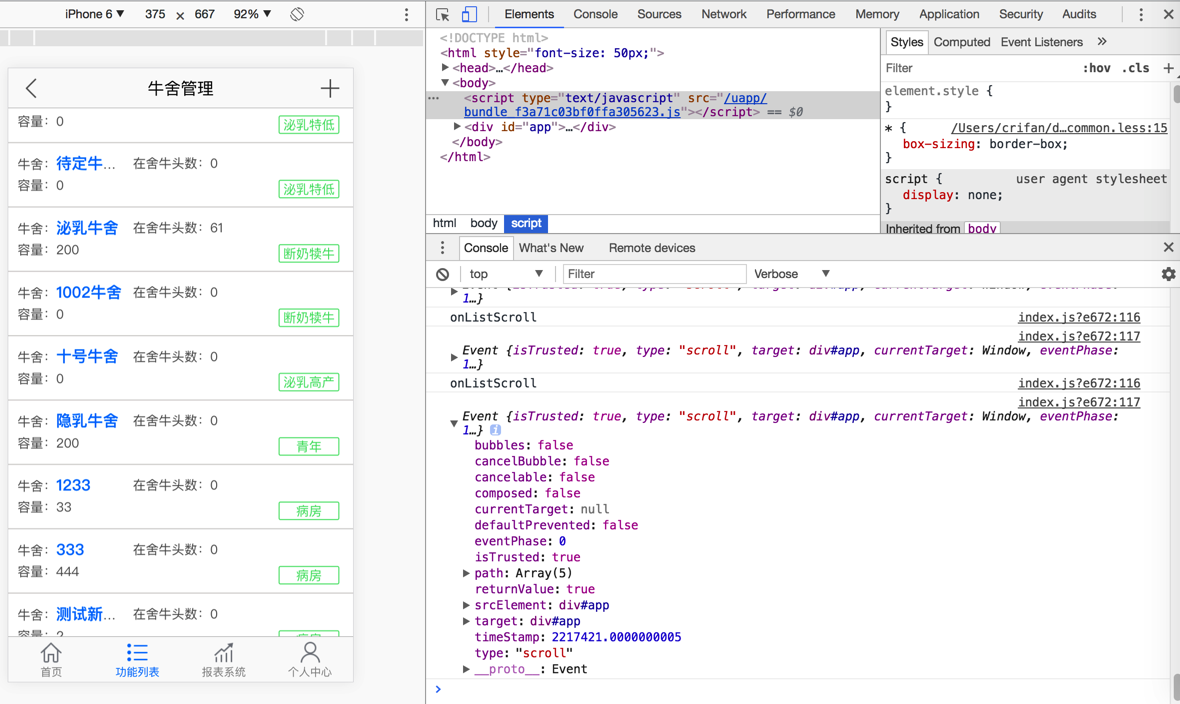
Task: Click the clear console icon
Action: click(443, 274)
